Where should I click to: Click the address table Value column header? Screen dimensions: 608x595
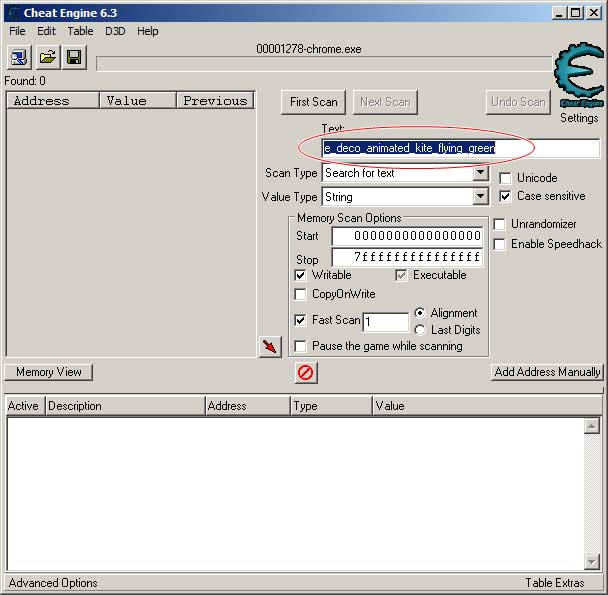tap(487, 406)
